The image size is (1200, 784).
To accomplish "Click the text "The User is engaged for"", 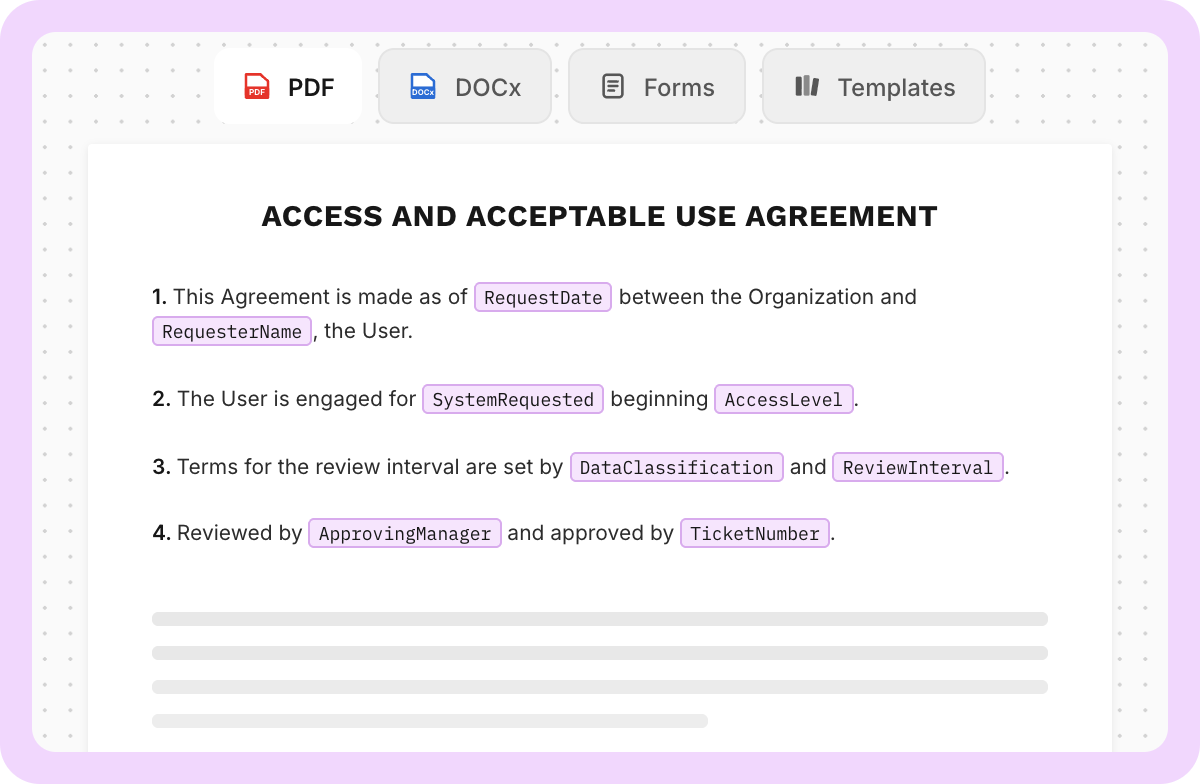I will pos(296,399).
